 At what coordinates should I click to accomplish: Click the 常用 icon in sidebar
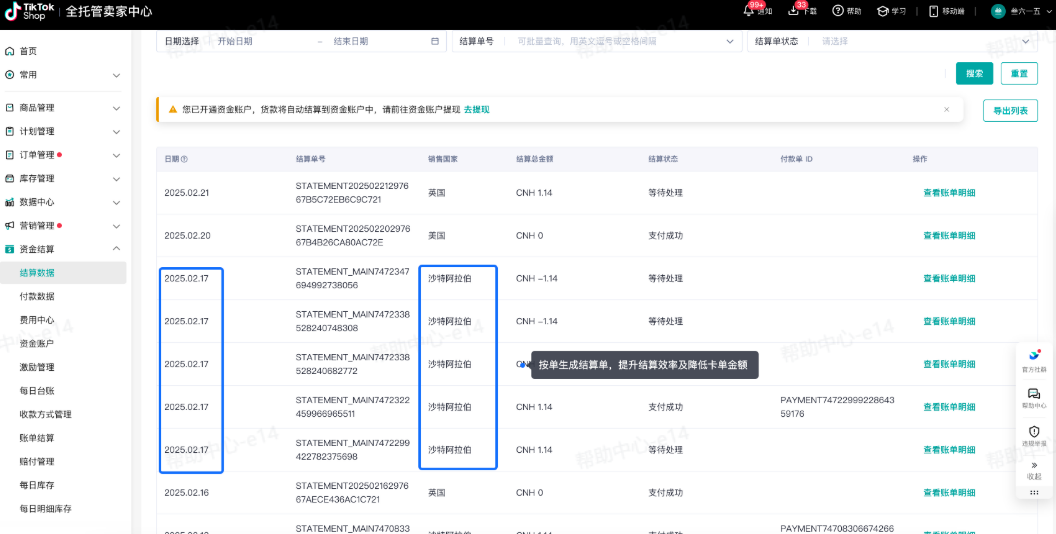(9, 75)
